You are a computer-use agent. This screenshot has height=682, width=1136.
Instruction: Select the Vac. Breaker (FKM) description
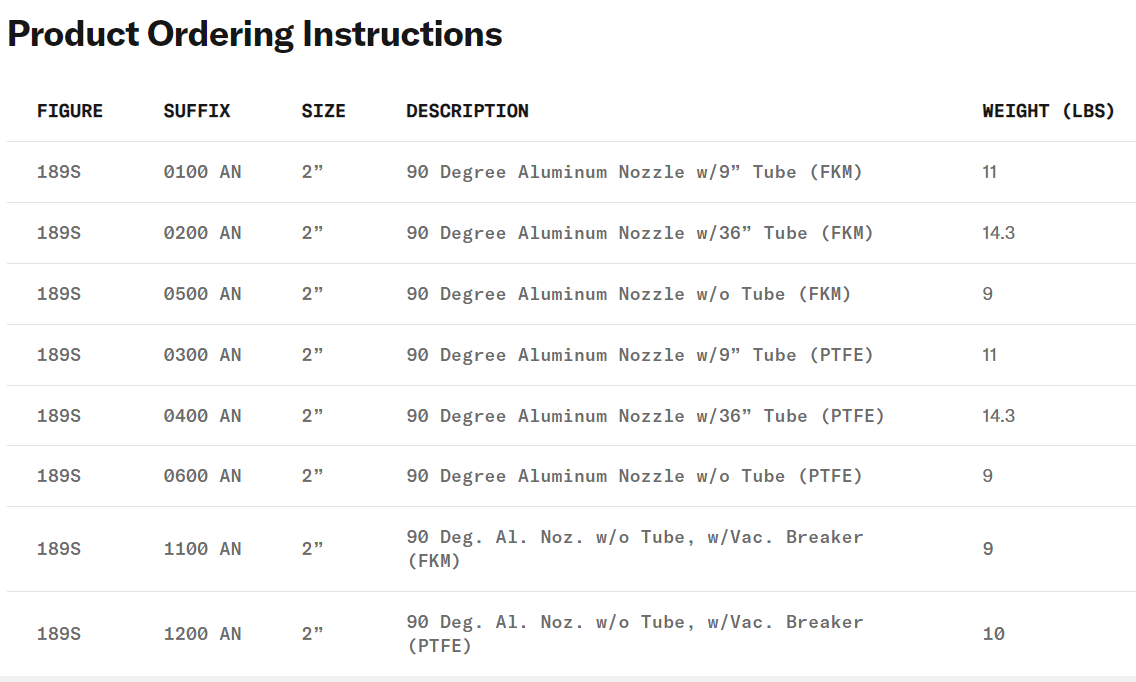634,549
